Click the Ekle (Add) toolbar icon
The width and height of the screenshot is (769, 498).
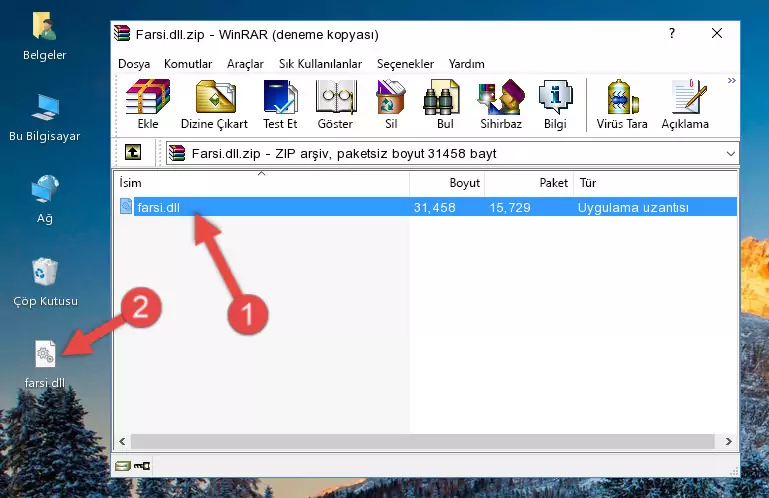coord(148,105)
